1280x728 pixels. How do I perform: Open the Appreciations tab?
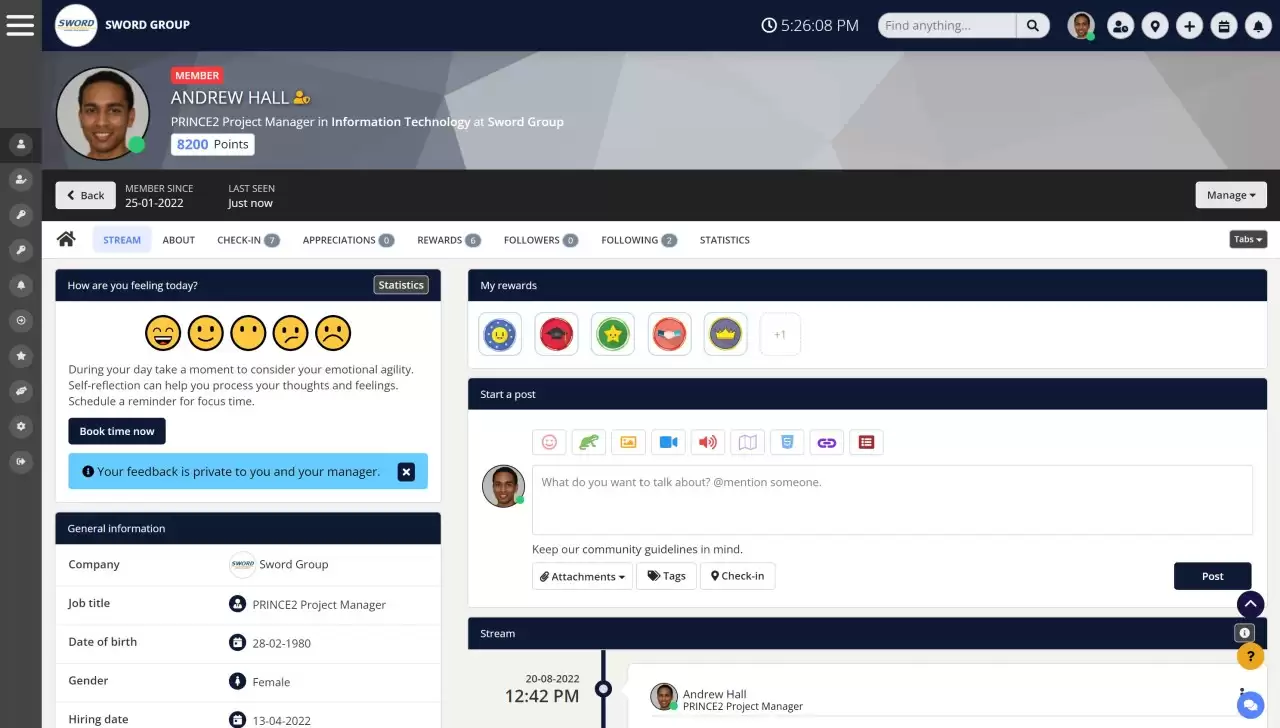(348, 239)
